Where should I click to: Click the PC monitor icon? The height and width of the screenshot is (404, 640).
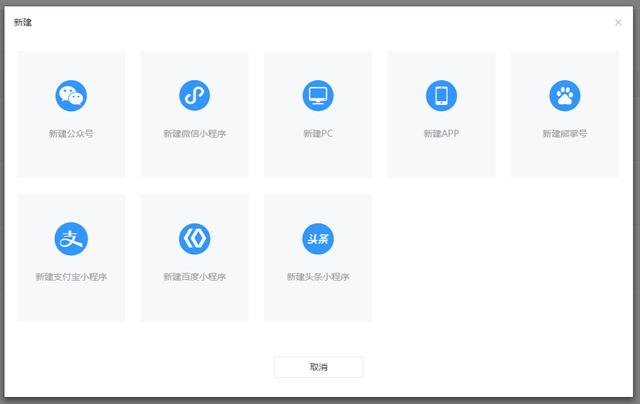[318, 95]
